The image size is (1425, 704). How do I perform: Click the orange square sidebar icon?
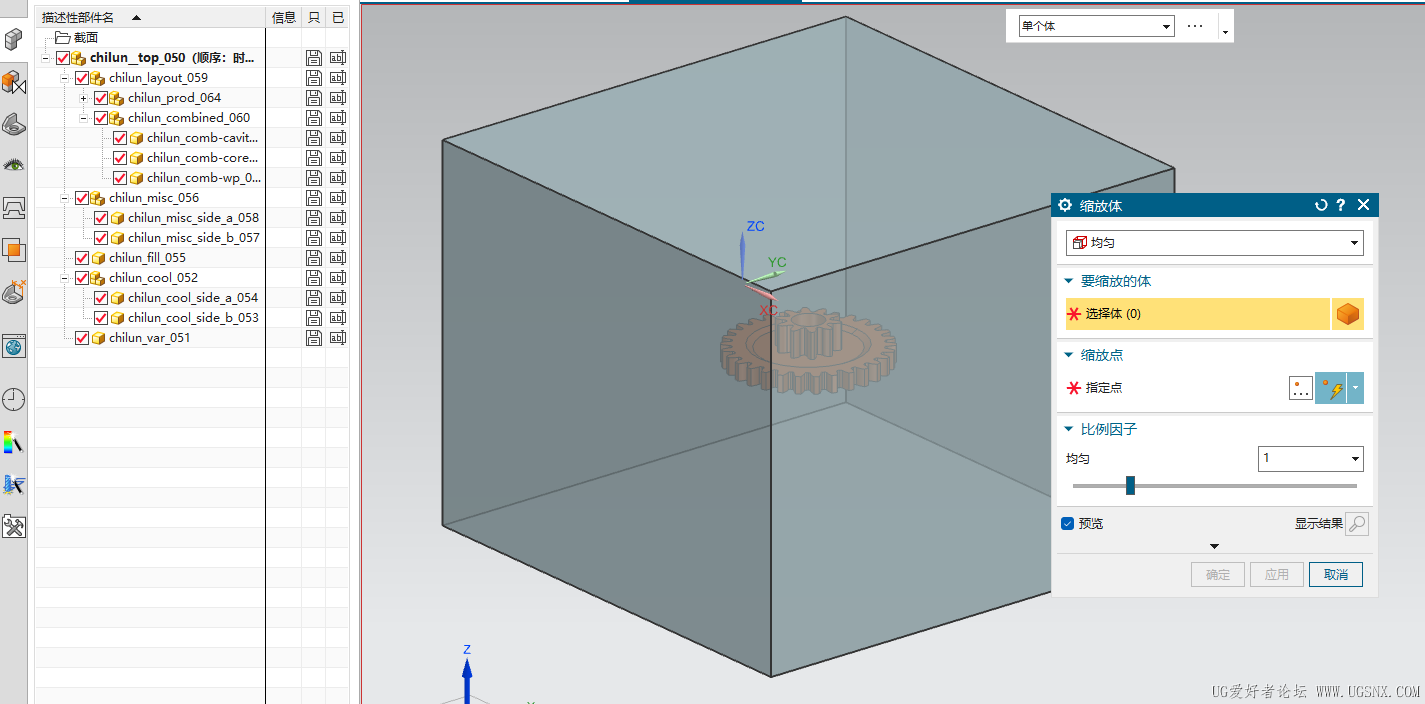(13, 249)
